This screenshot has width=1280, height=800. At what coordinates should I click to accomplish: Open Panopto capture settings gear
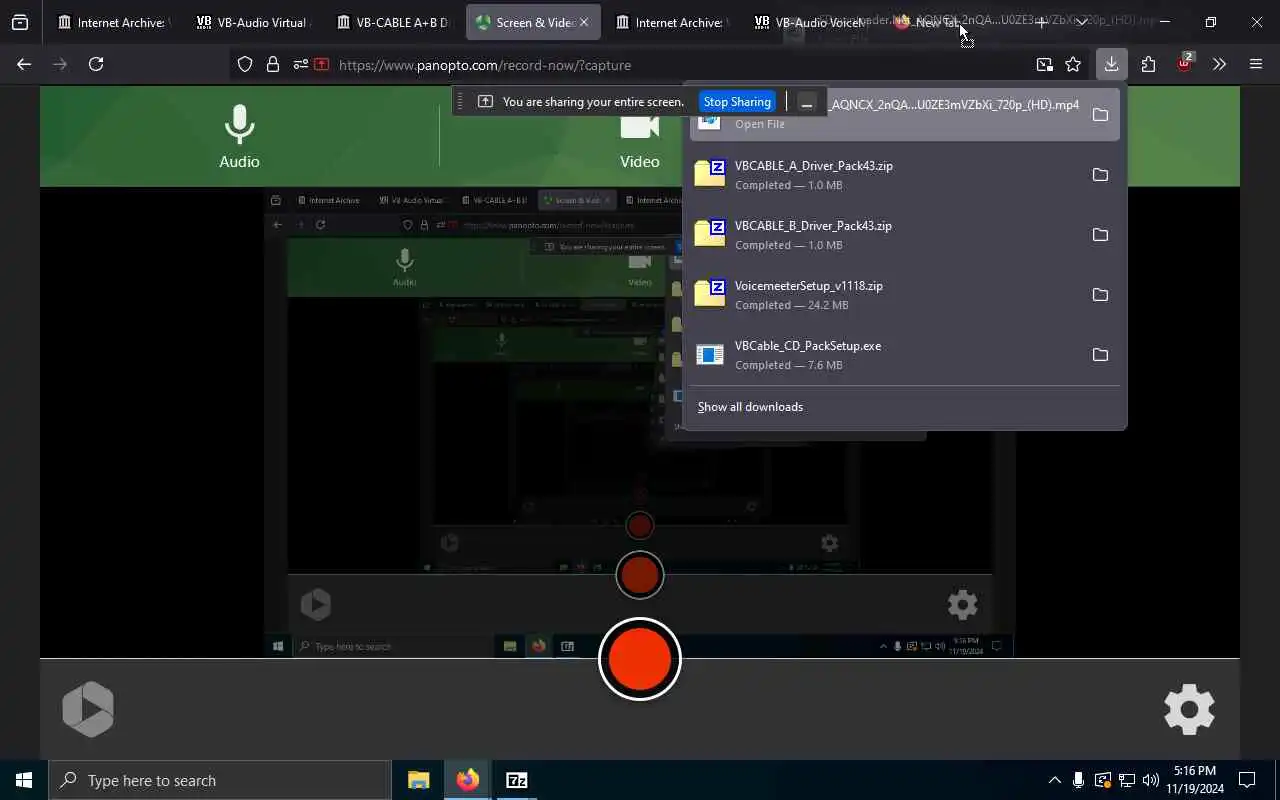(1189, 709)
